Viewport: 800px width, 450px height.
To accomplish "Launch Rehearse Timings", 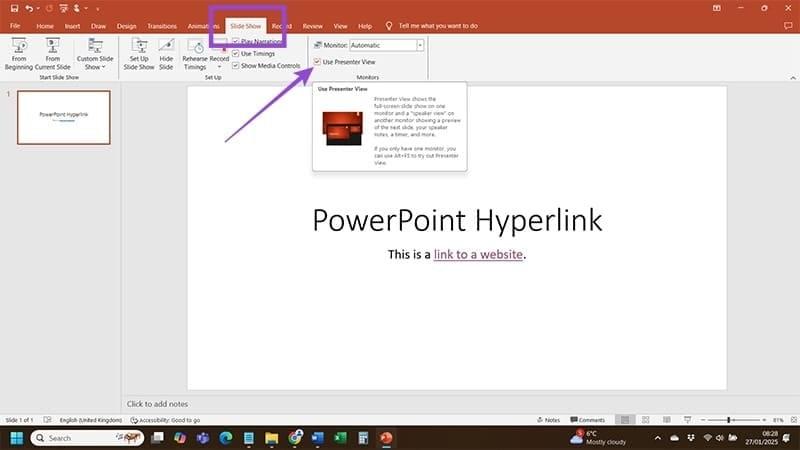I will coord(195,54).
